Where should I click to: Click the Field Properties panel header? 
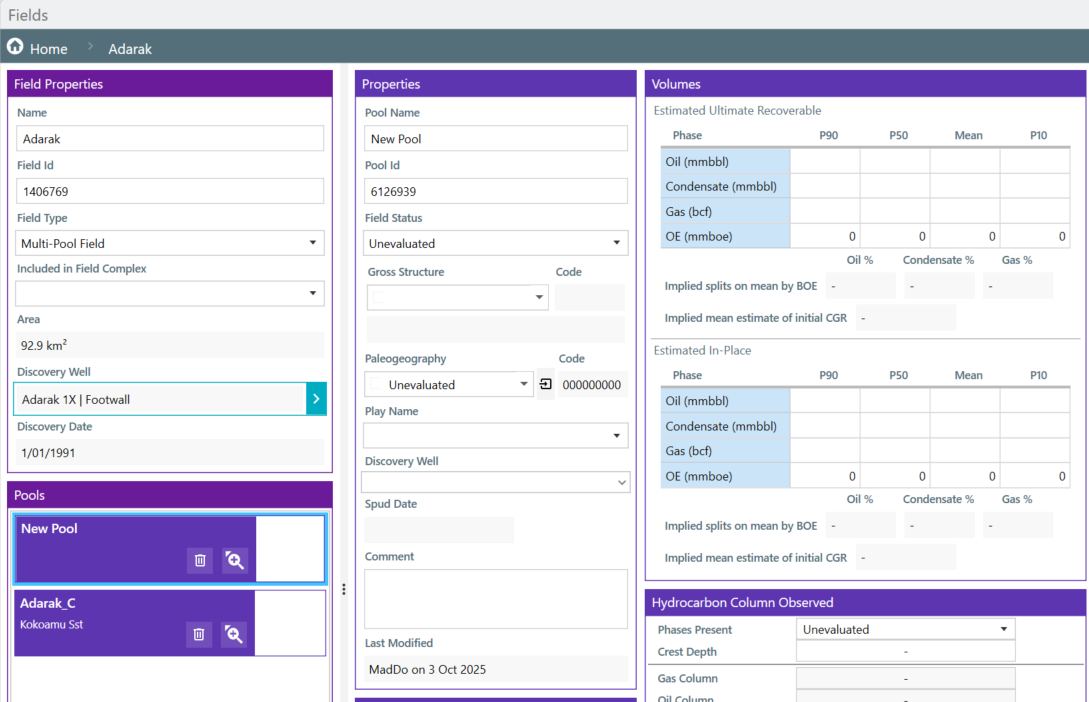click(x=169, y=83)
